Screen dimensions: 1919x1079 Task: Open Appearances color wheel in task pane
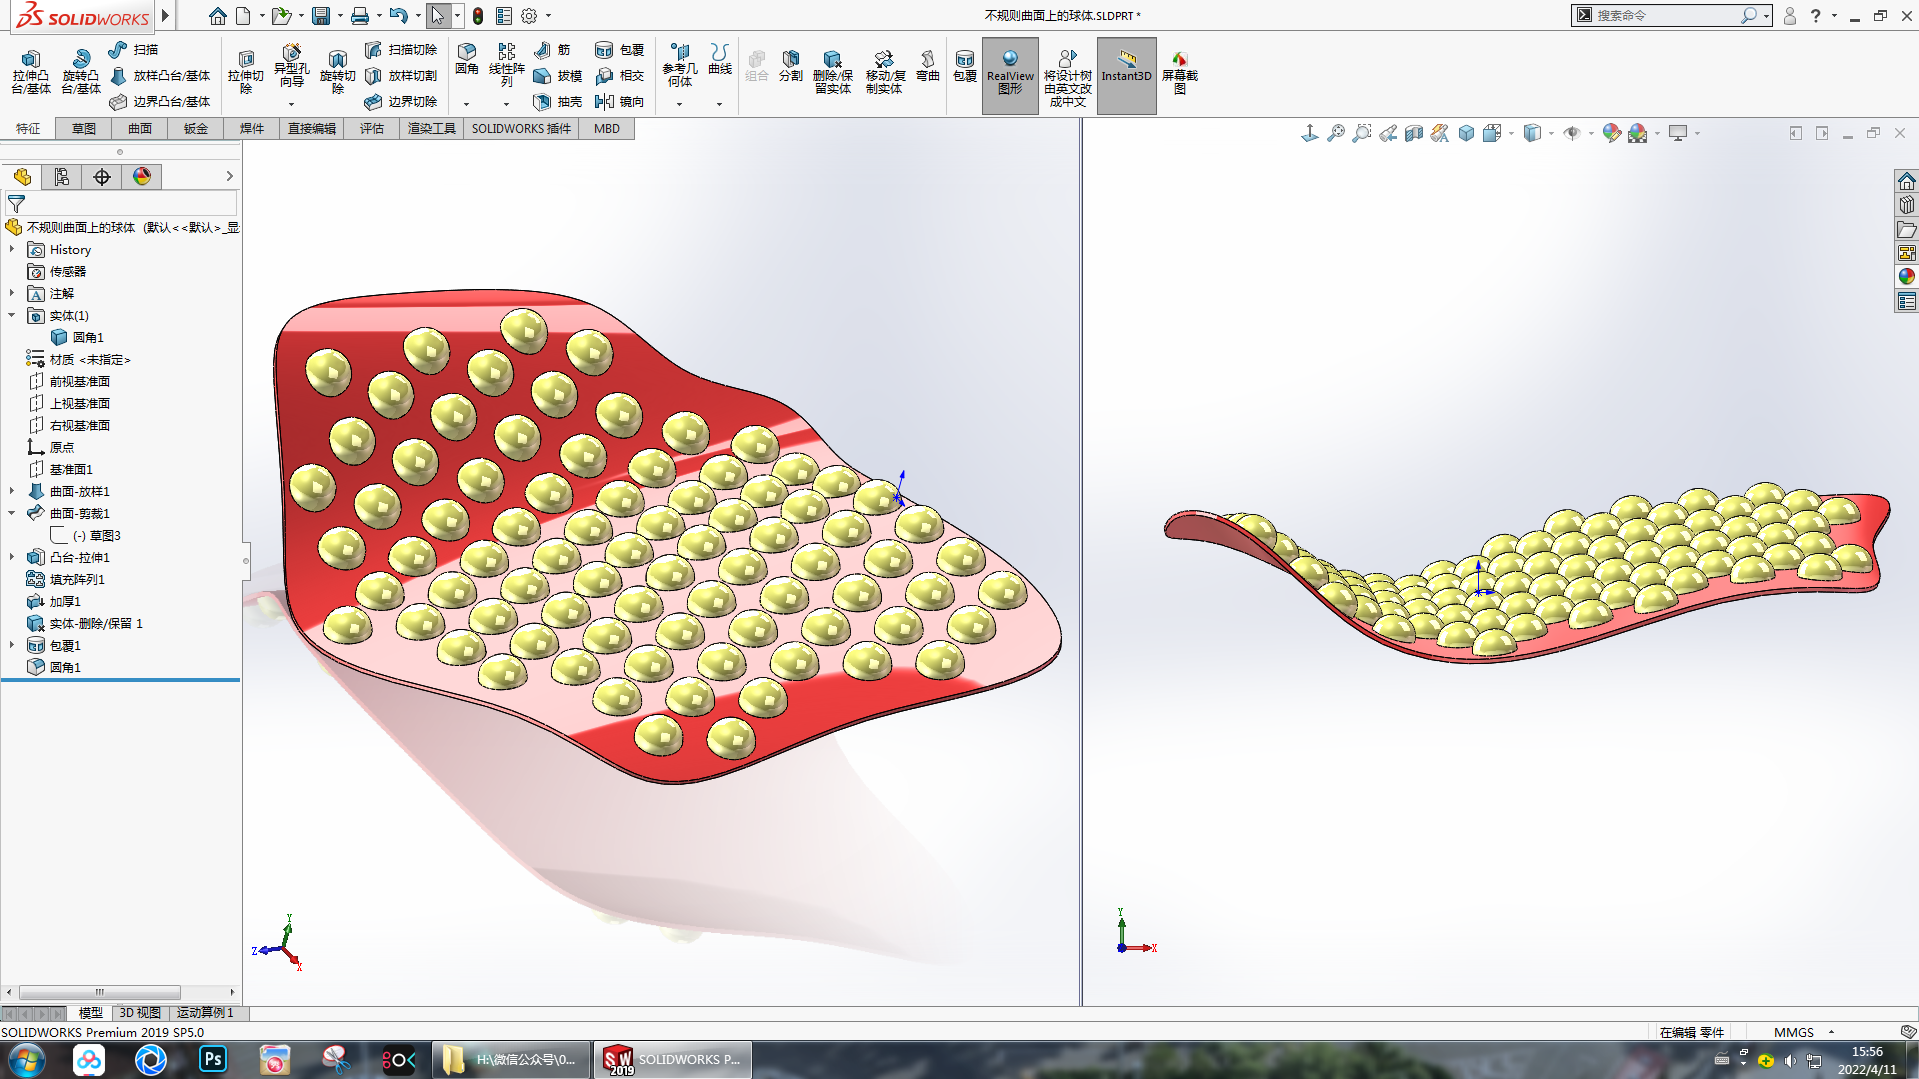pyautogui.click(x=1907, y=277)
